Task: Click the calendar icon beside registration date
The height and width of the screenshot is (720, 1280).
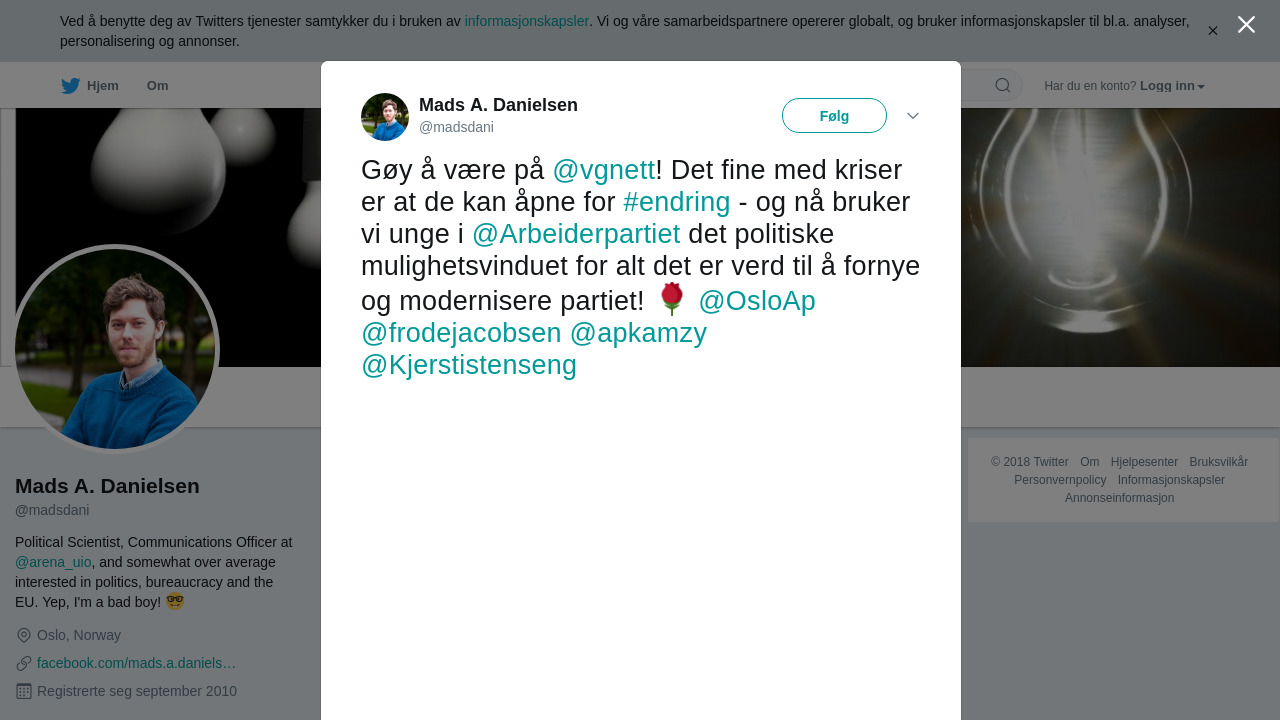Action: point(24,691)
